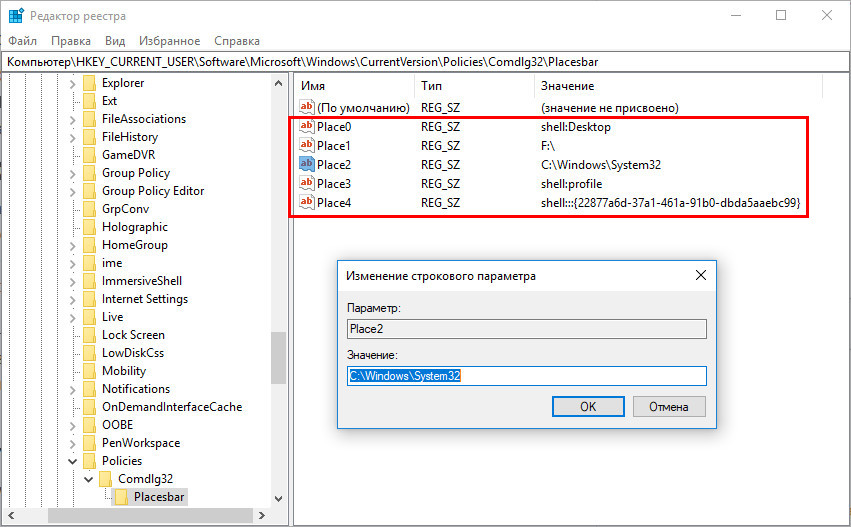Click the registry path address bar
The height and width of the screenshot is (527, 851).
(x=425, y=62)
